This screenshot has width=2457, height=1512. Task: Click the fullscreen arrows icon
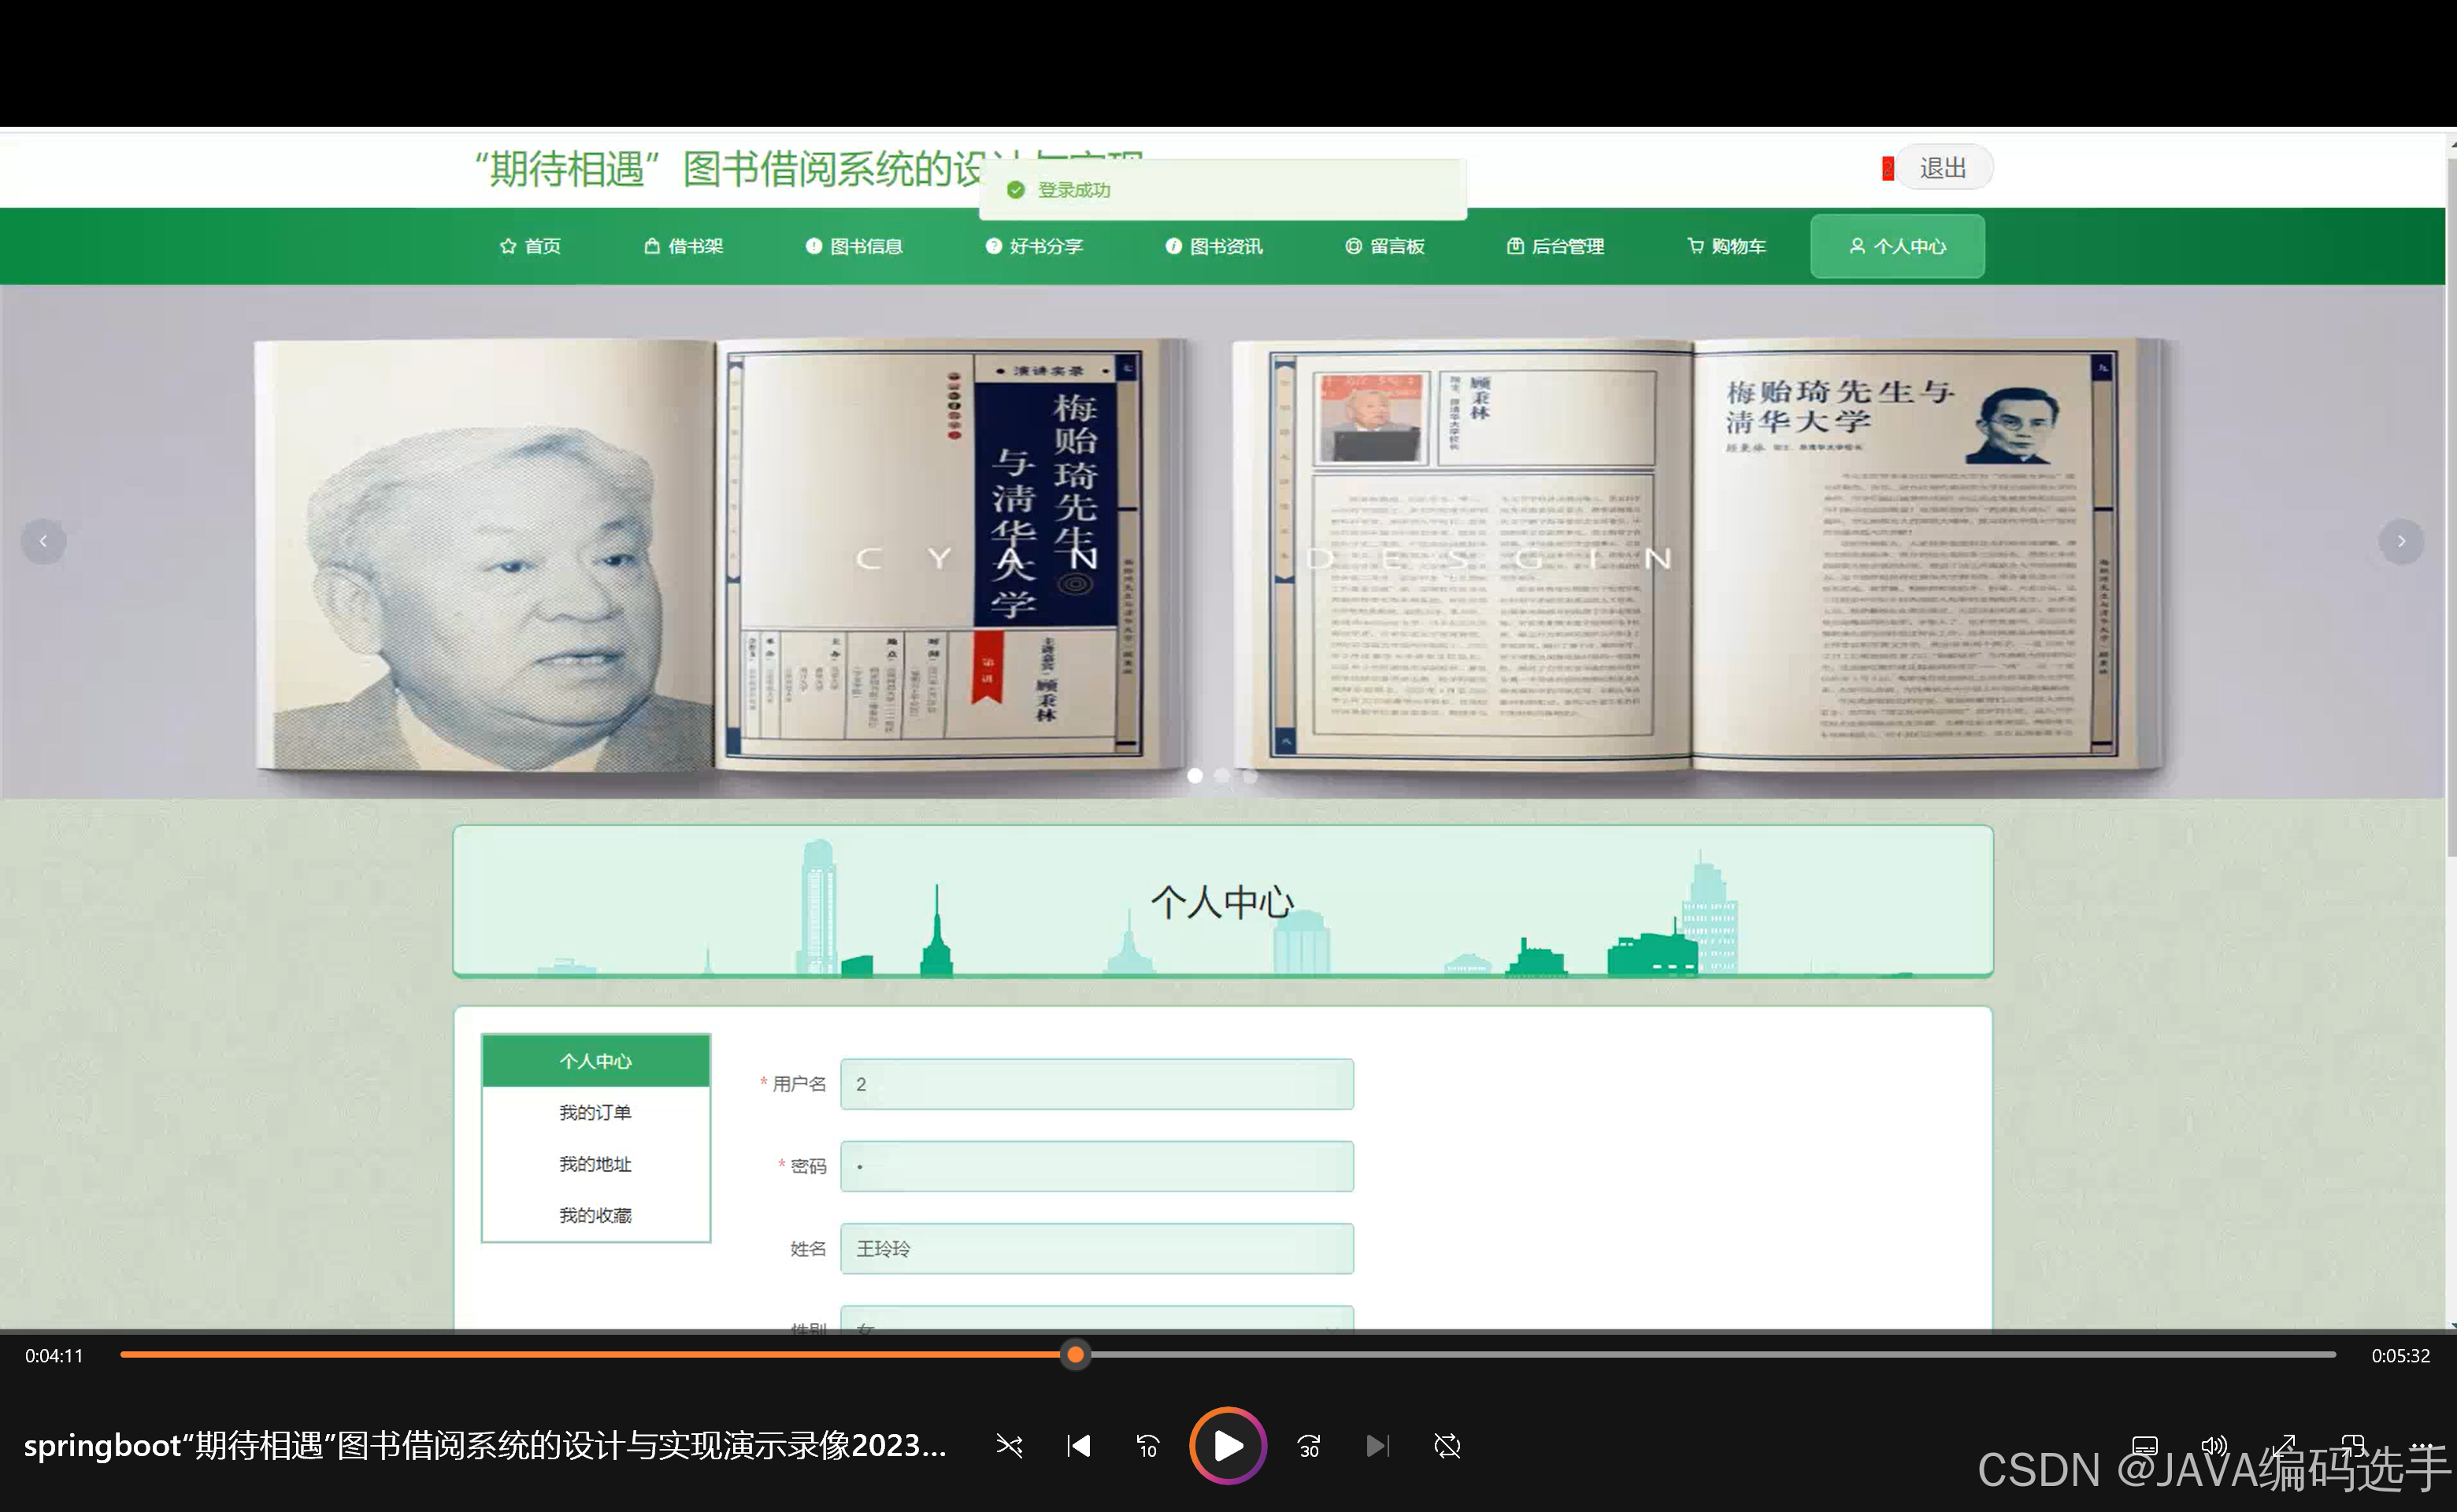[x=2284, y=1446]
